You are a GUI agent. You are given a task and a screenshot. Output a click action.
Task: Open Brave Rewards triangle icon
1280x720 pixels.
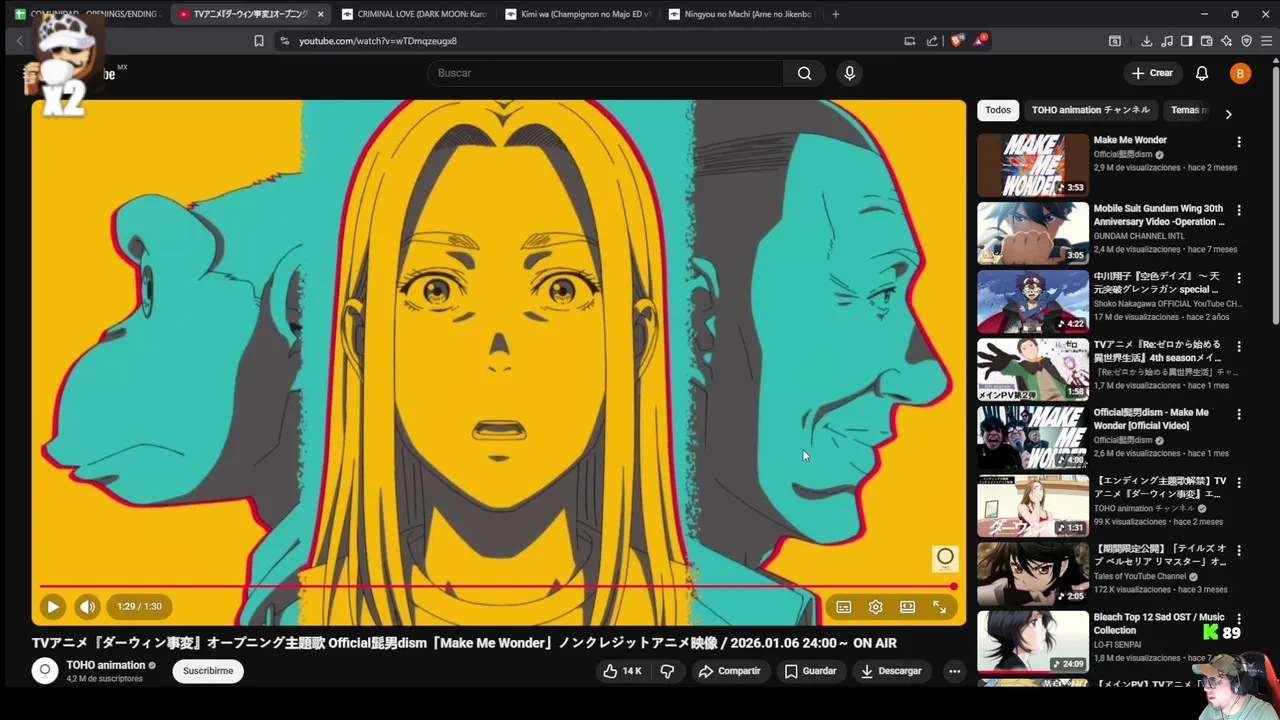(980, 41)
